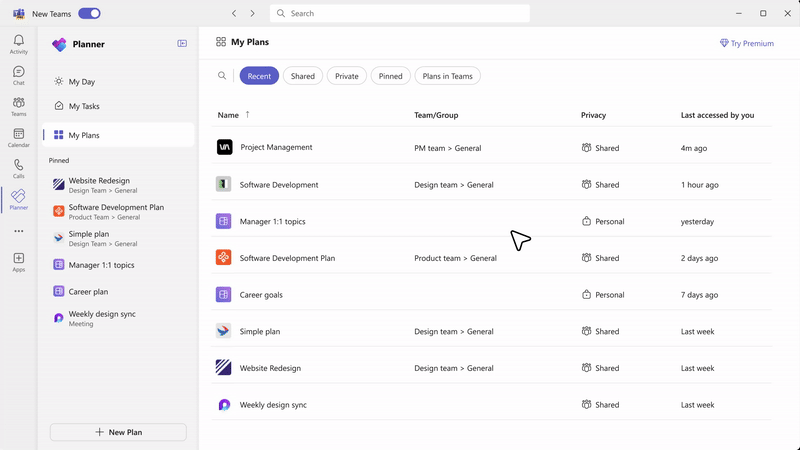Click '2 days ago' access time
This screenshot has height=450, width=800.
coord(699,258)
